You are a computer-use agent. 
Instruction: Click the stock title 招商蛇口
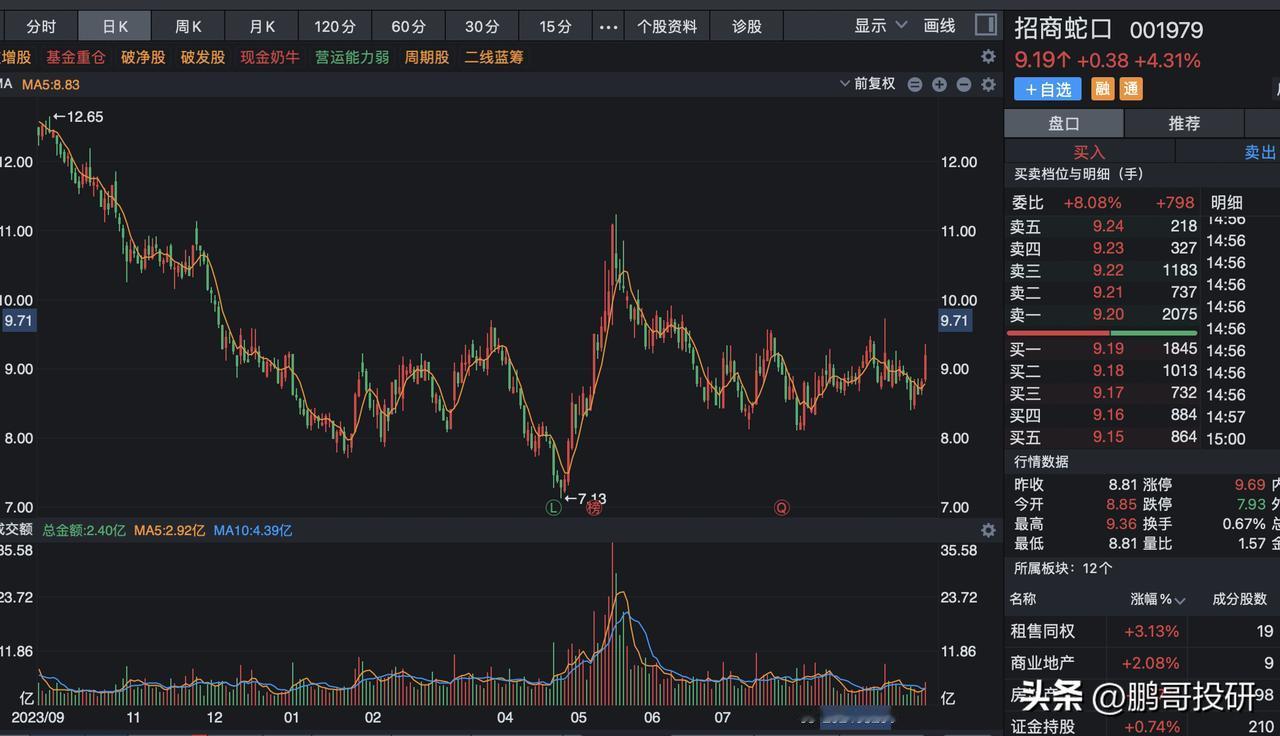(x=1065, y=29)
